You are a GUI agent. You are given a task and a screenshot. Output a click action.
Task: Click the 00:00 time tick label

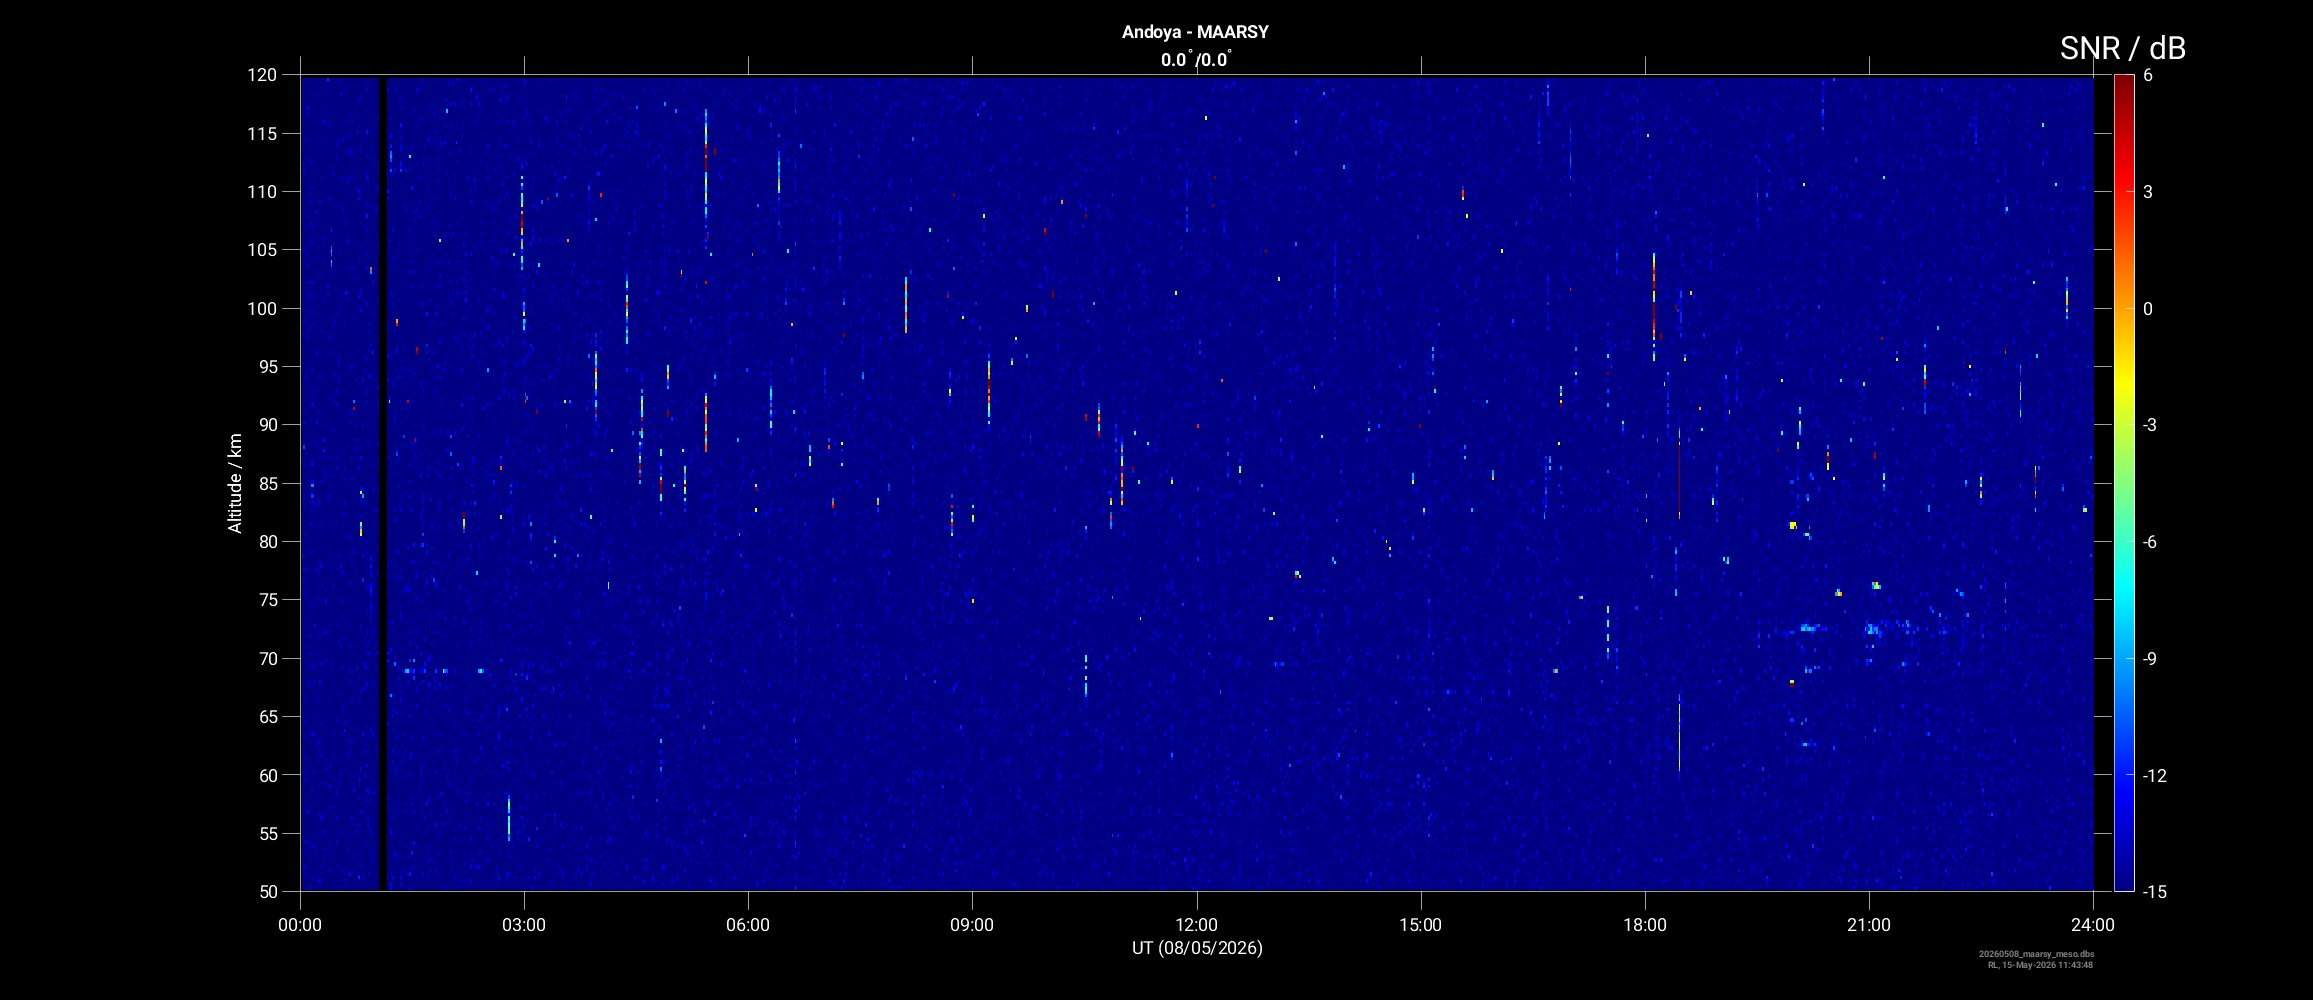pyautogui.click(x=300, y=925)
